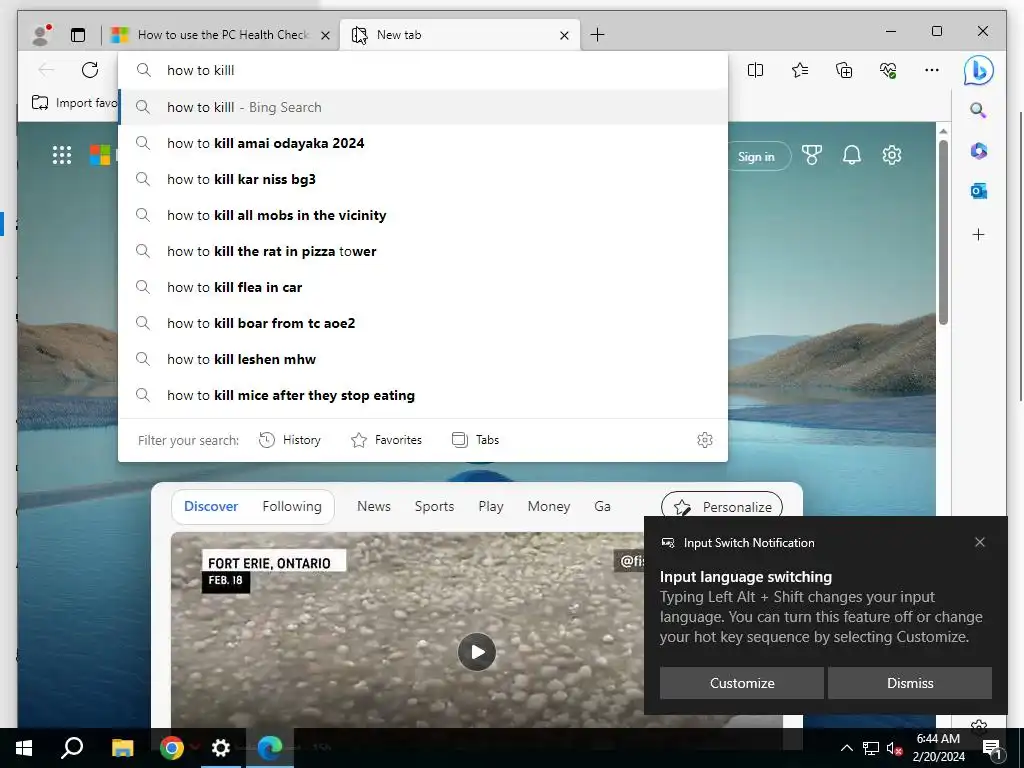
Task: Refresh the page with reload icon
Action: click(90, 70)
